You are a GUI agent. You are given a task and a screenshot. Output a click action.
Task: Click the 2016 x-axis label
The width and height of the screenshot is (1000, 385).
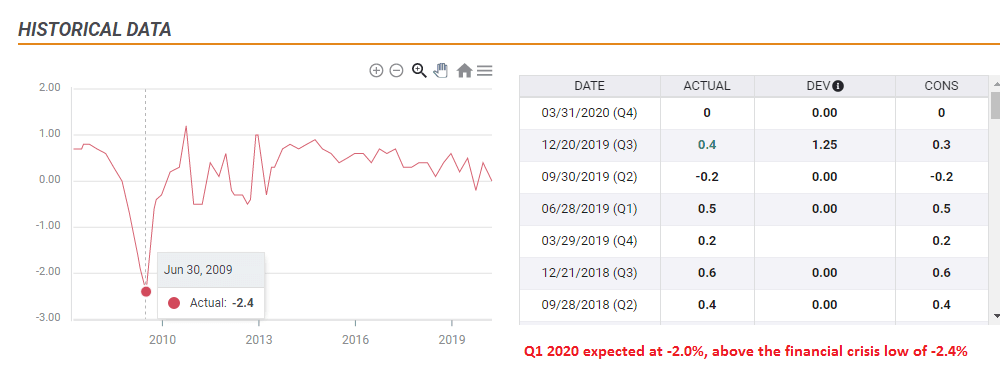[355, 340]
